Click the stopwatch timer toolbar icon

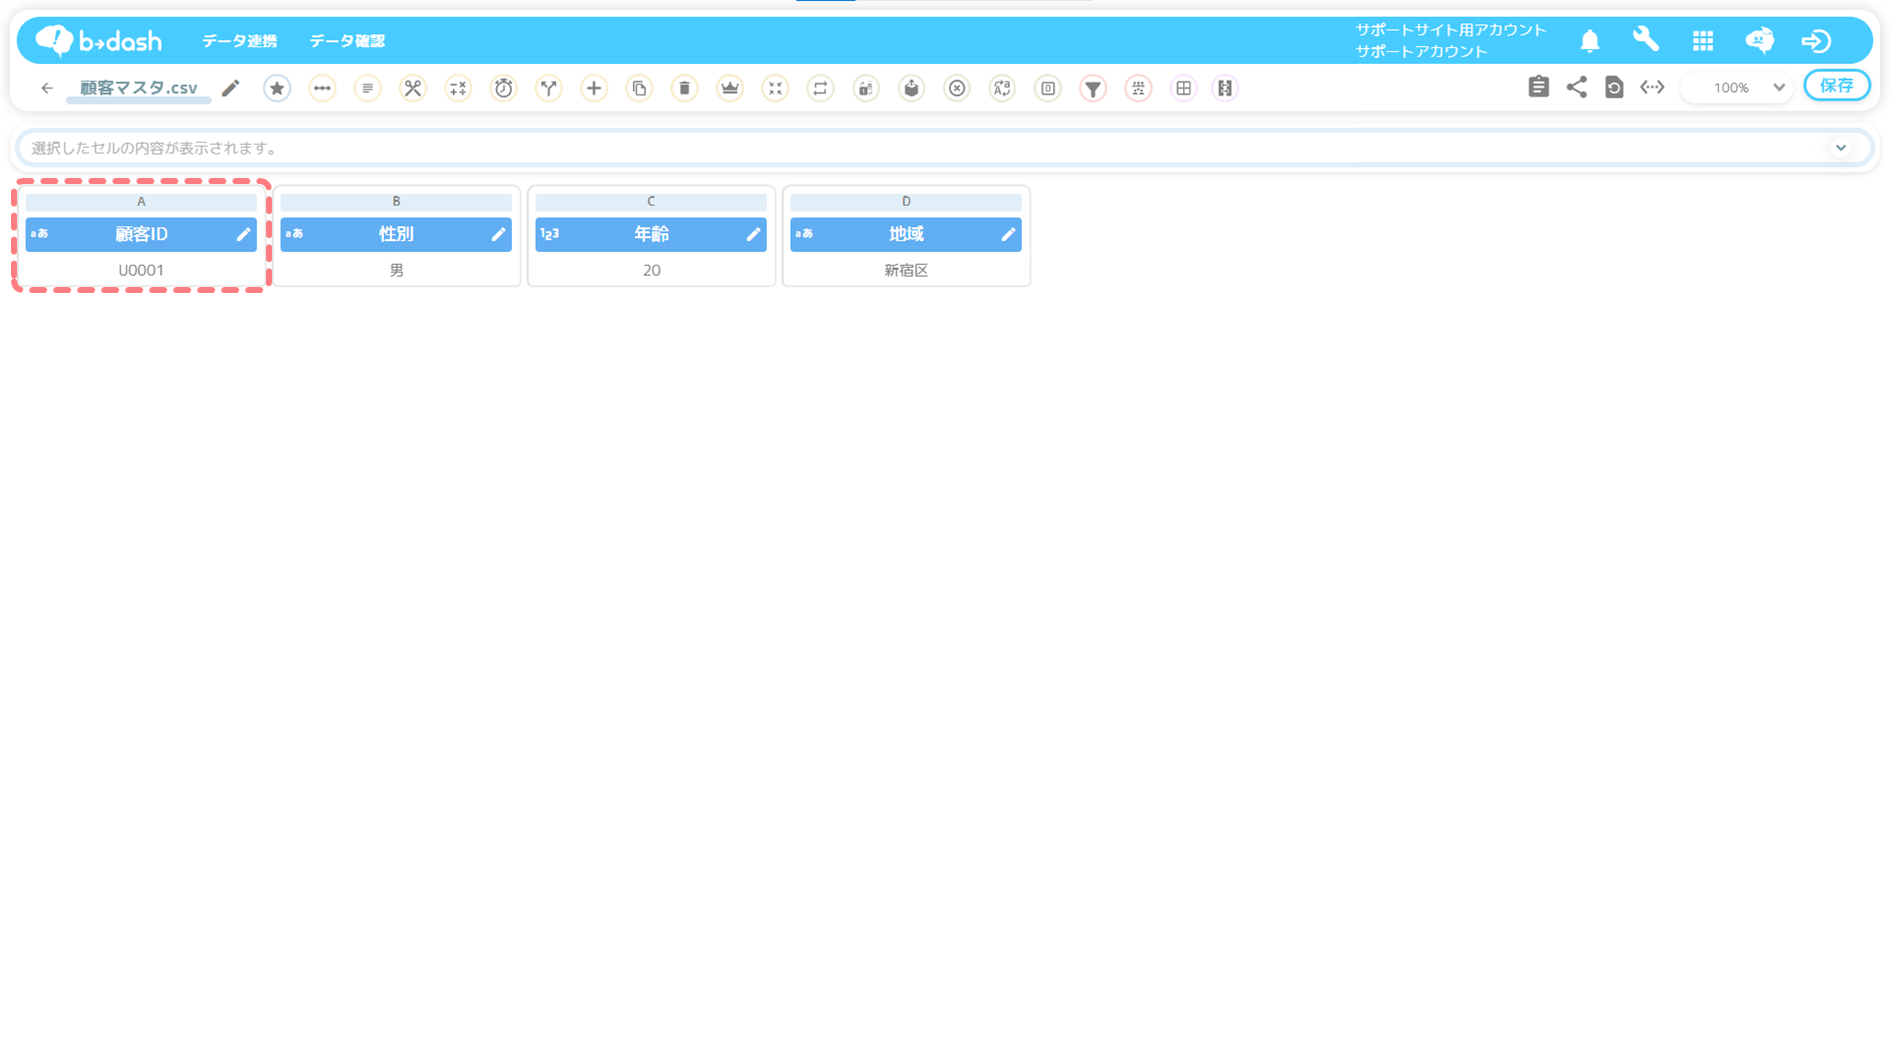503,88
